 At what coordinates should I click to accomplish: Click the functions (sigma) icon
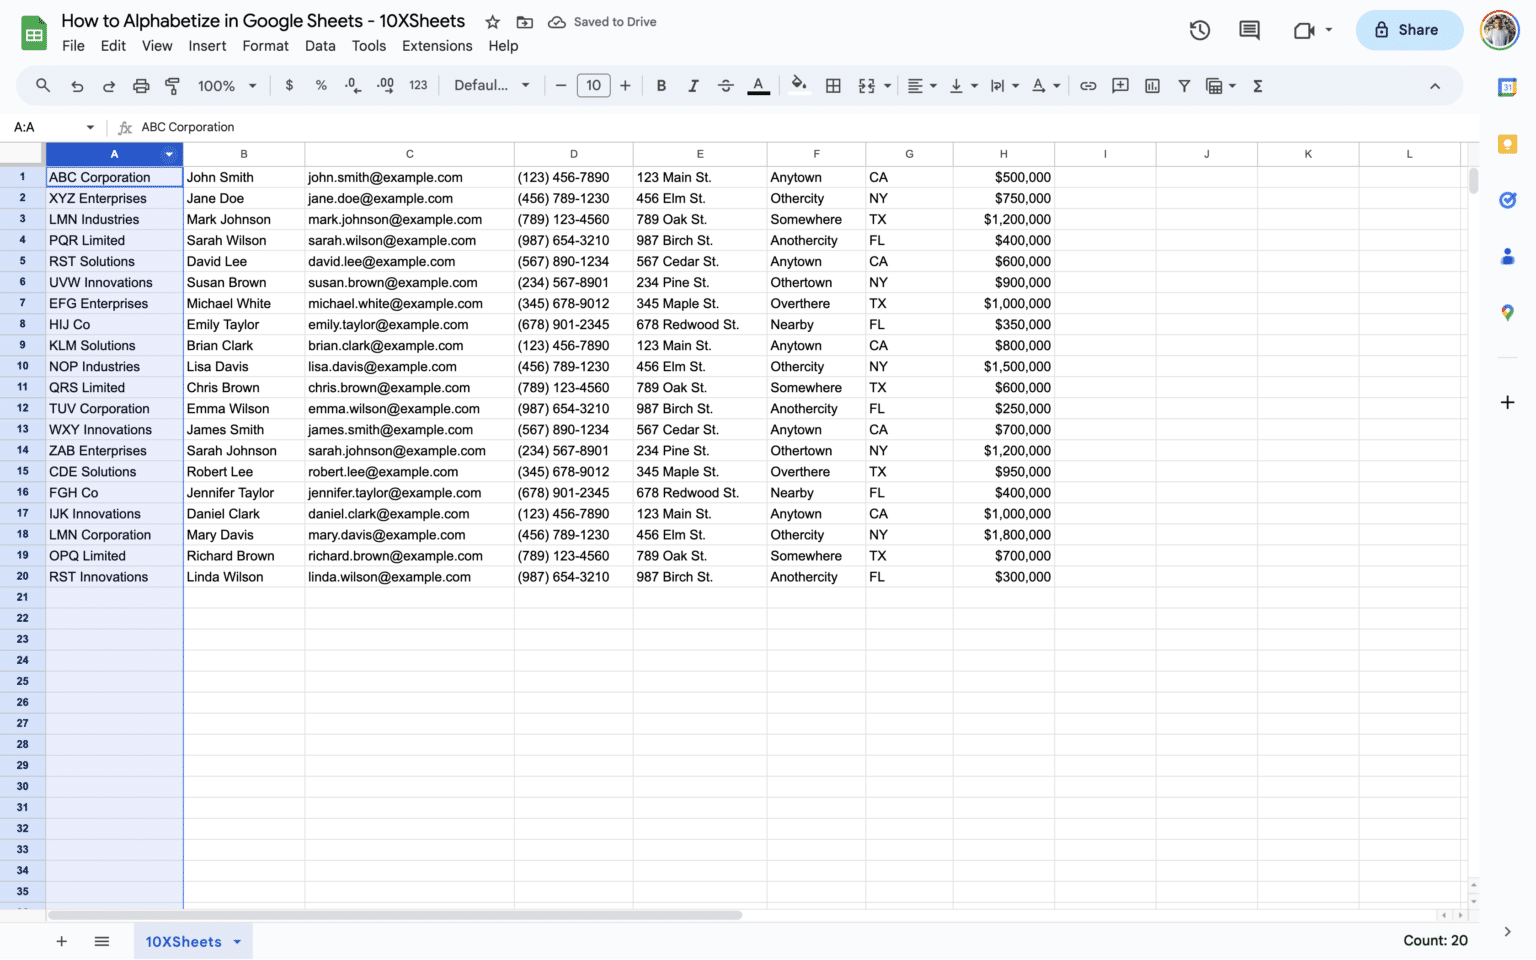pos(1257,86)
